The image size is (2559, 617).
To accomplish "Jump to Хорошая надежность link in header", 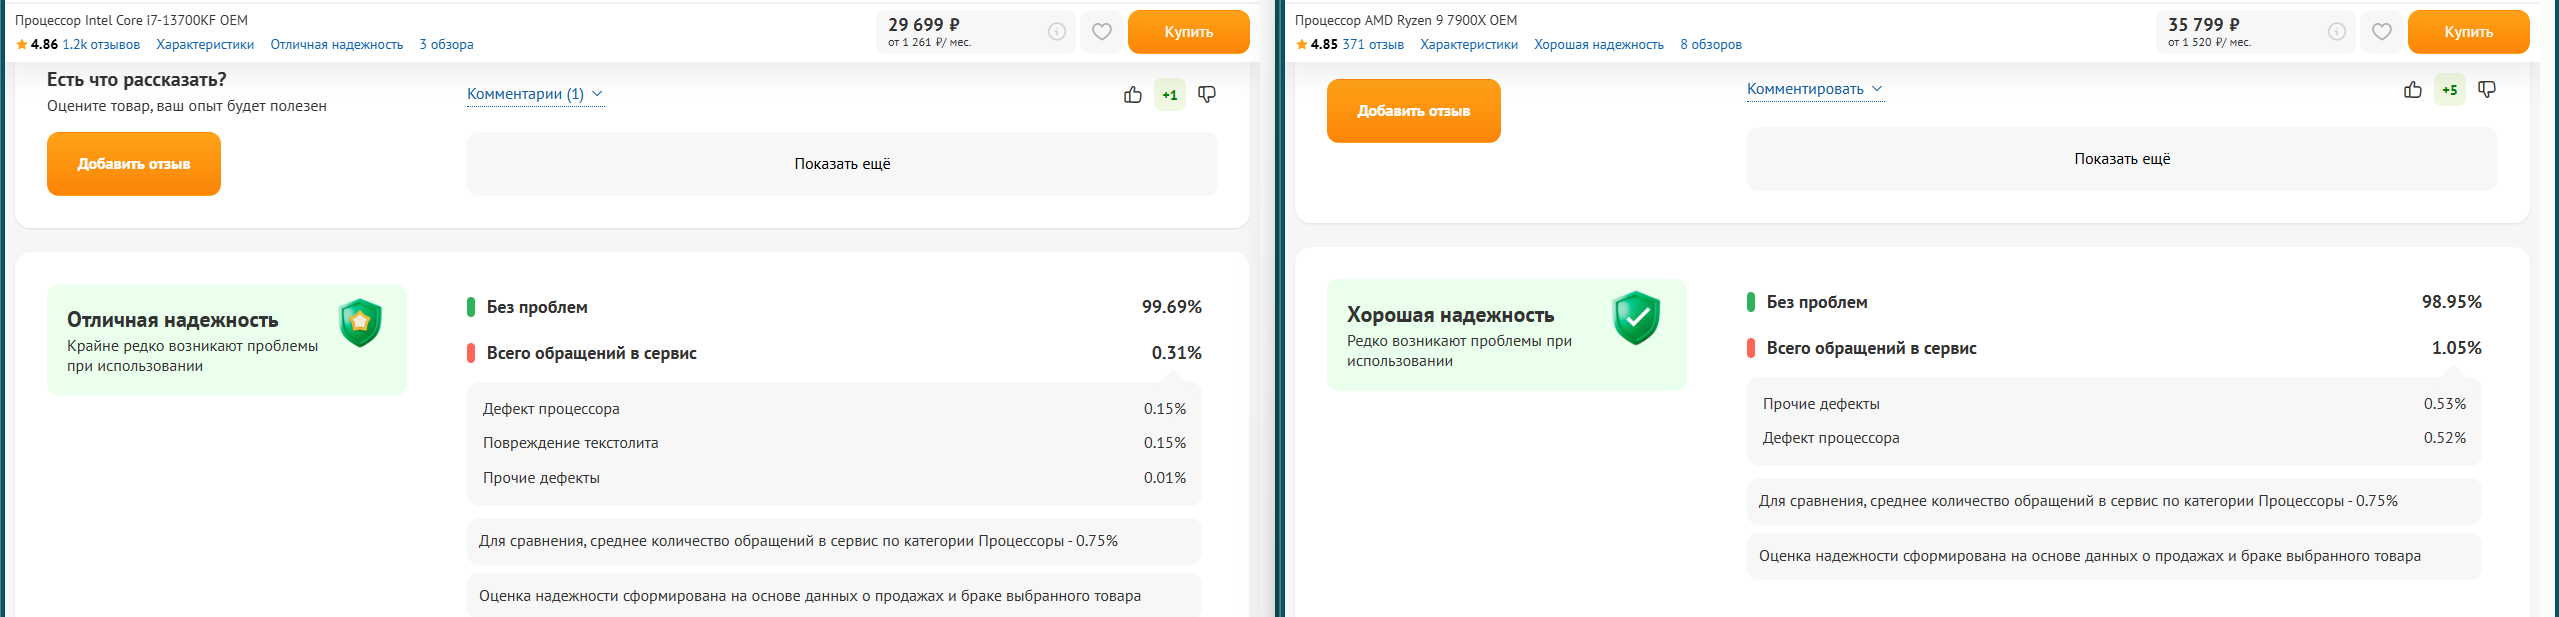I will tap(1599, 44).
